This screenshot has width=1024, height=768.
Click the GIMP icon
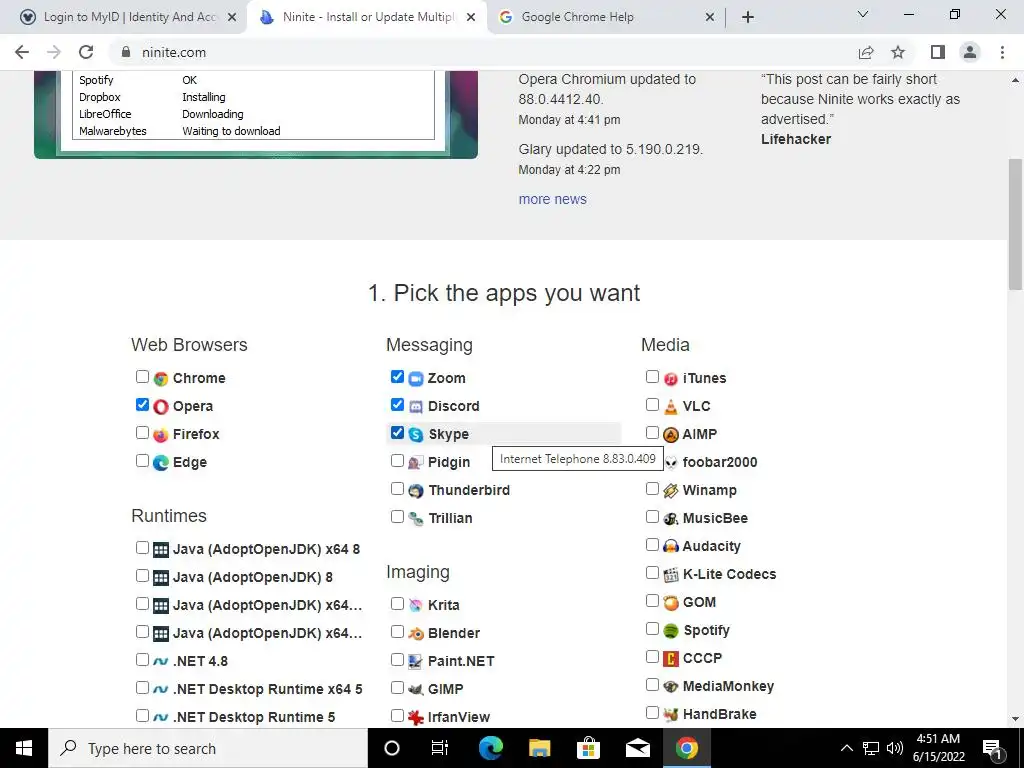416,690
